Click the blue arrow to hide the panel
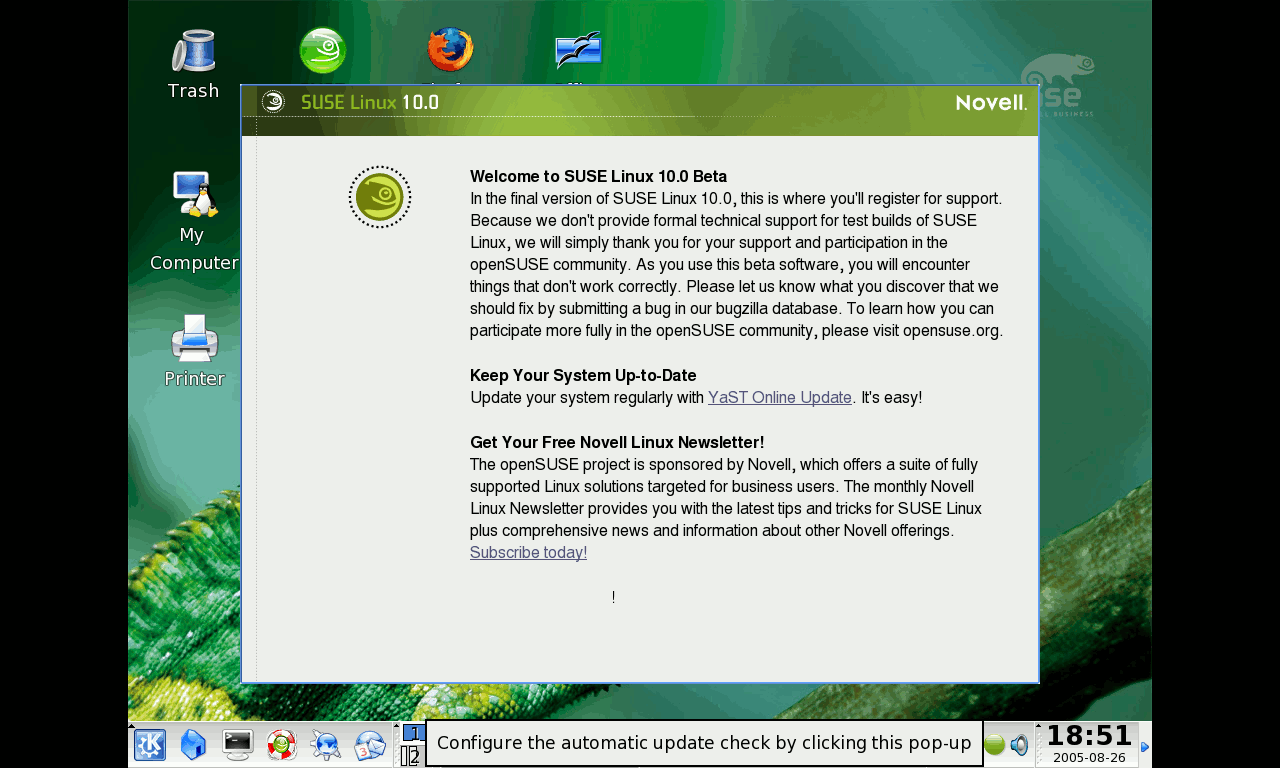This screenshot has height=768, width=1280. [x=1145, y=746]
